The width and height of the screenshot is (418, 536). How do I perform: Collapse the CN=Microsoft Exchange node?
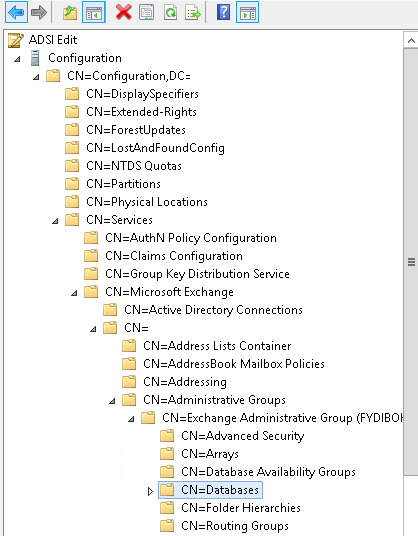[74, 293]
